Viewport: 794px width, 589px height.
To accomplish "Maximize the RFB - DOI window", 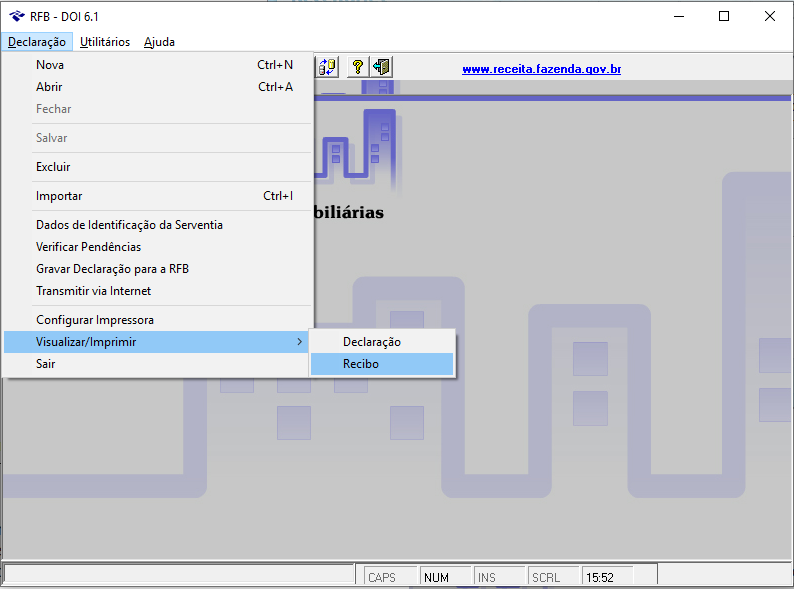I will pyautogui.click(x=724, y=16).
